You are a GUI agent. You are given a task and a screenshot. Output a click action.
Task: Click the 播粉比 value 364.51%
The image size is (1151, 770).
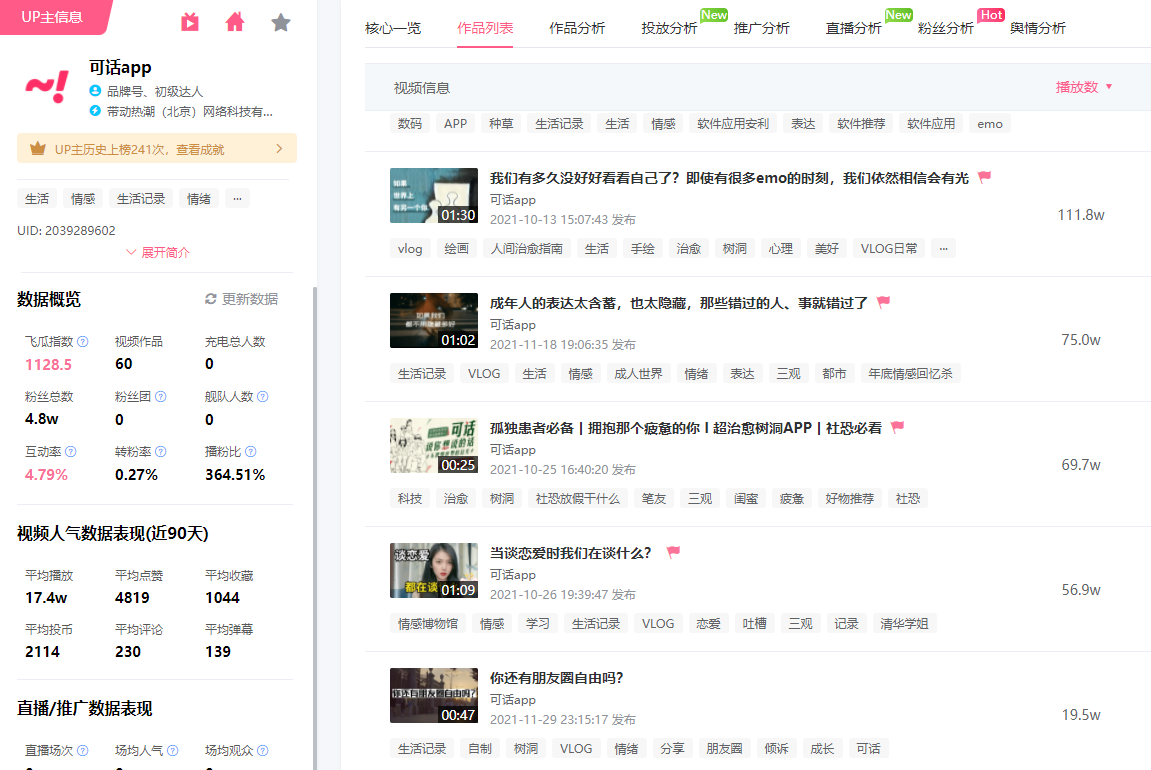click(x=235, y=475)
